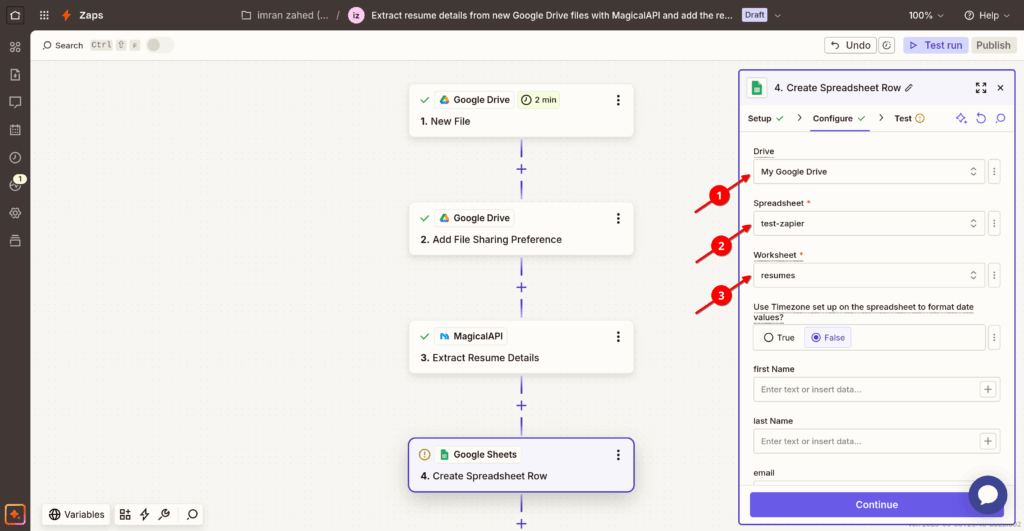Open the Zapier home icon
This screenshot has height=531, width=1024.
click(15, 15)
